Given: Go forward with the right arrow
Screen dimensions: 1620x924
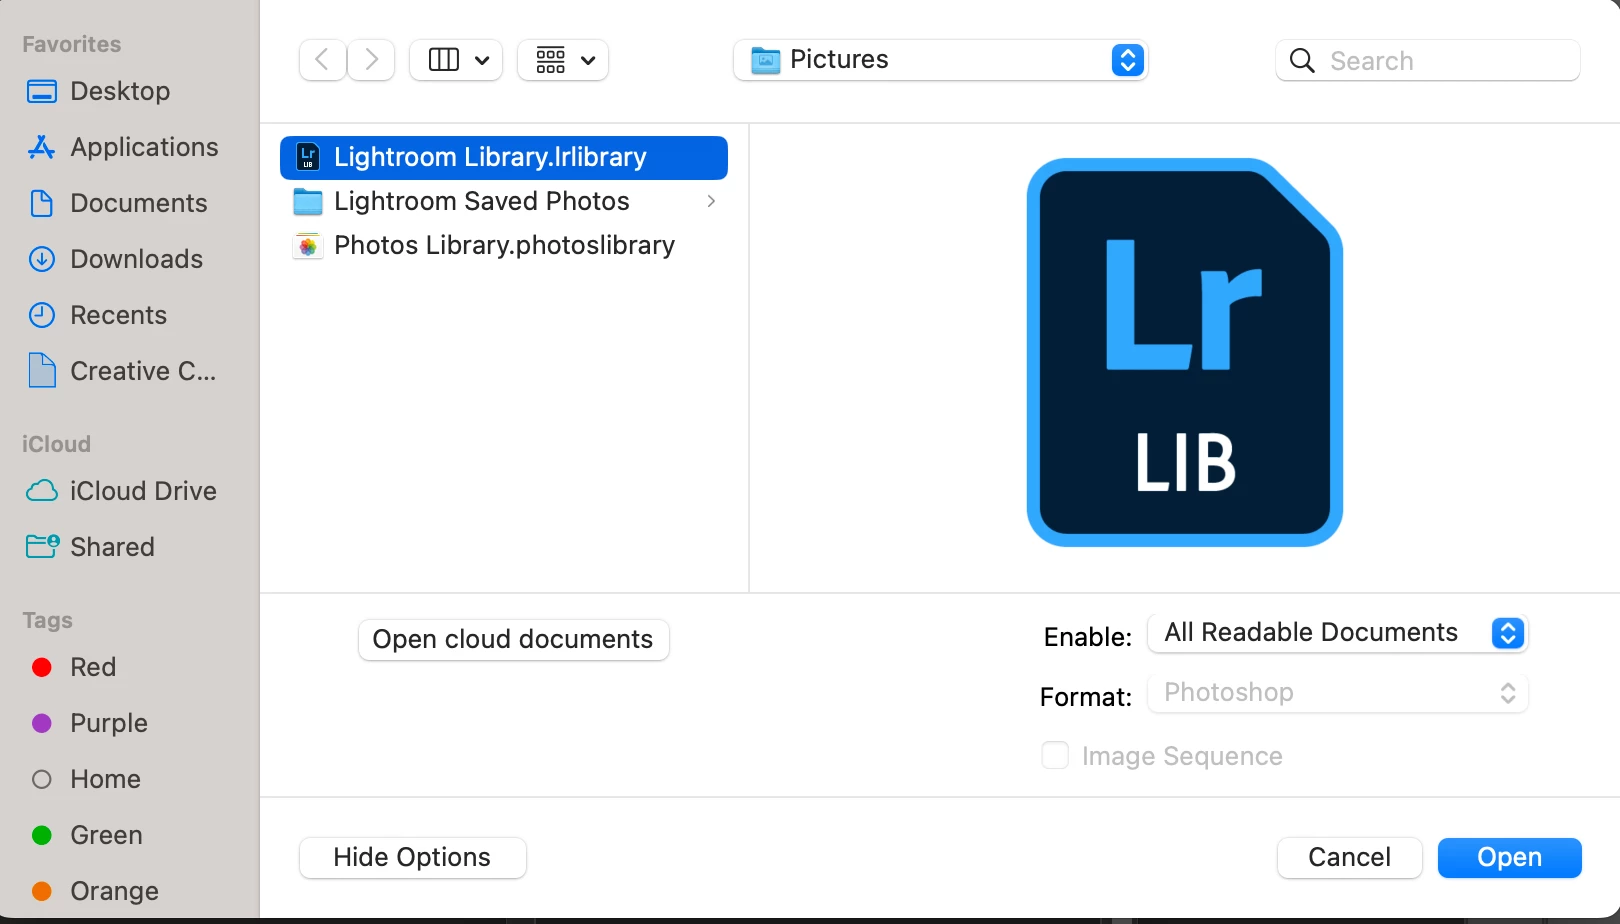Looking at the screenshot, I should (x=371, y=60).
